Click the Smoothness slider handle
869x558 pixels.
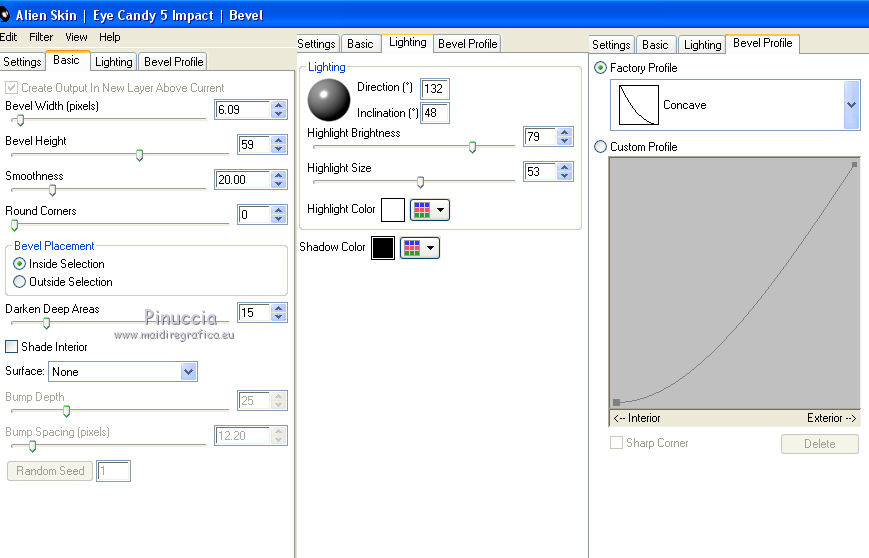pyautogui.click(x=52, y=190)
